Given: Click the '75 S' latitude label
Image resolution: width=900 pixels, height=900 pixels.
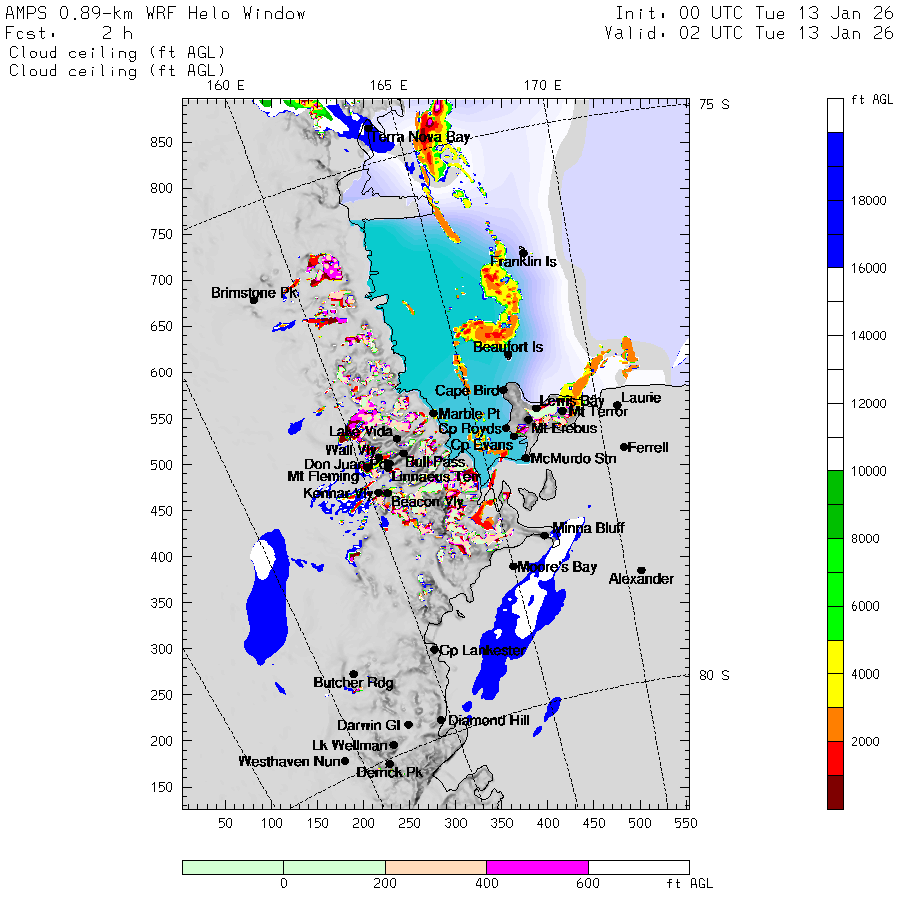Looking at the screenshot, I should pyautogui.click(x=715, y=104).
